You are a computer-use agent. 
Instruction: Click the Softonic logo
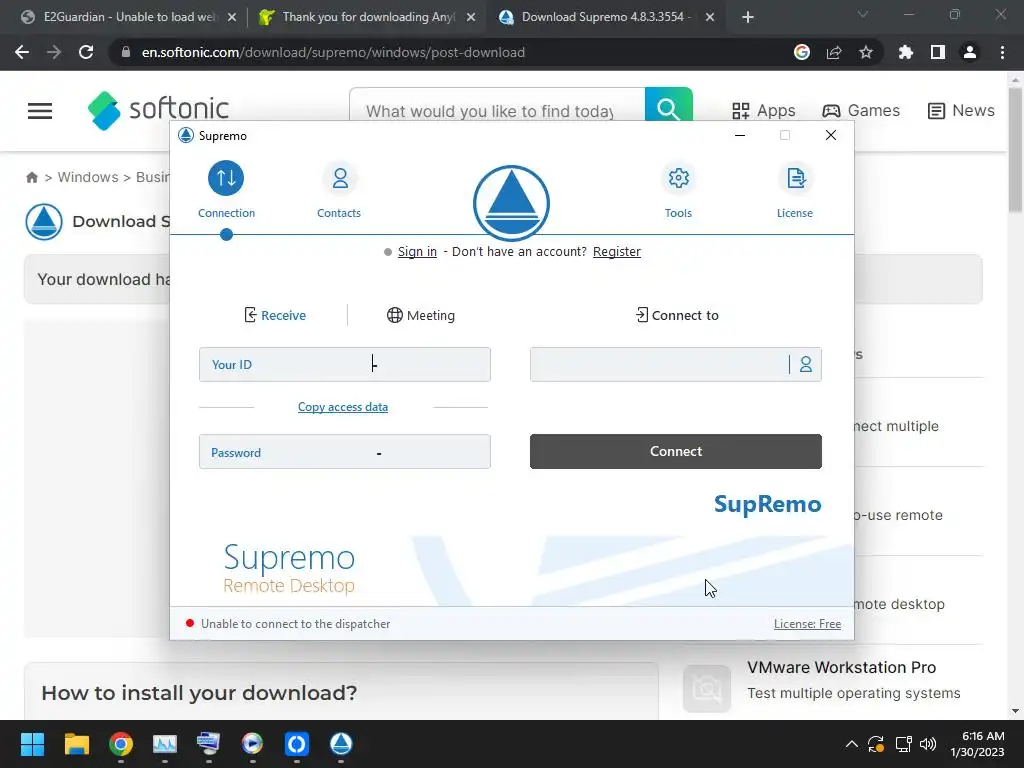[158, 110]
